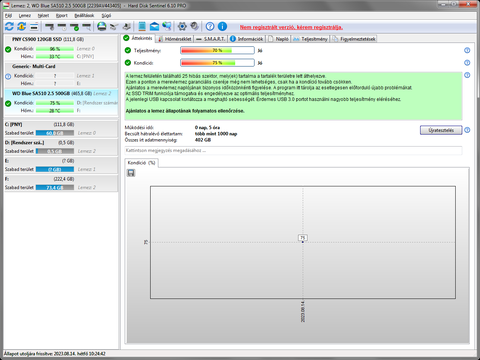Click the C: [PNY] free space bar

[x=55, y=133]
